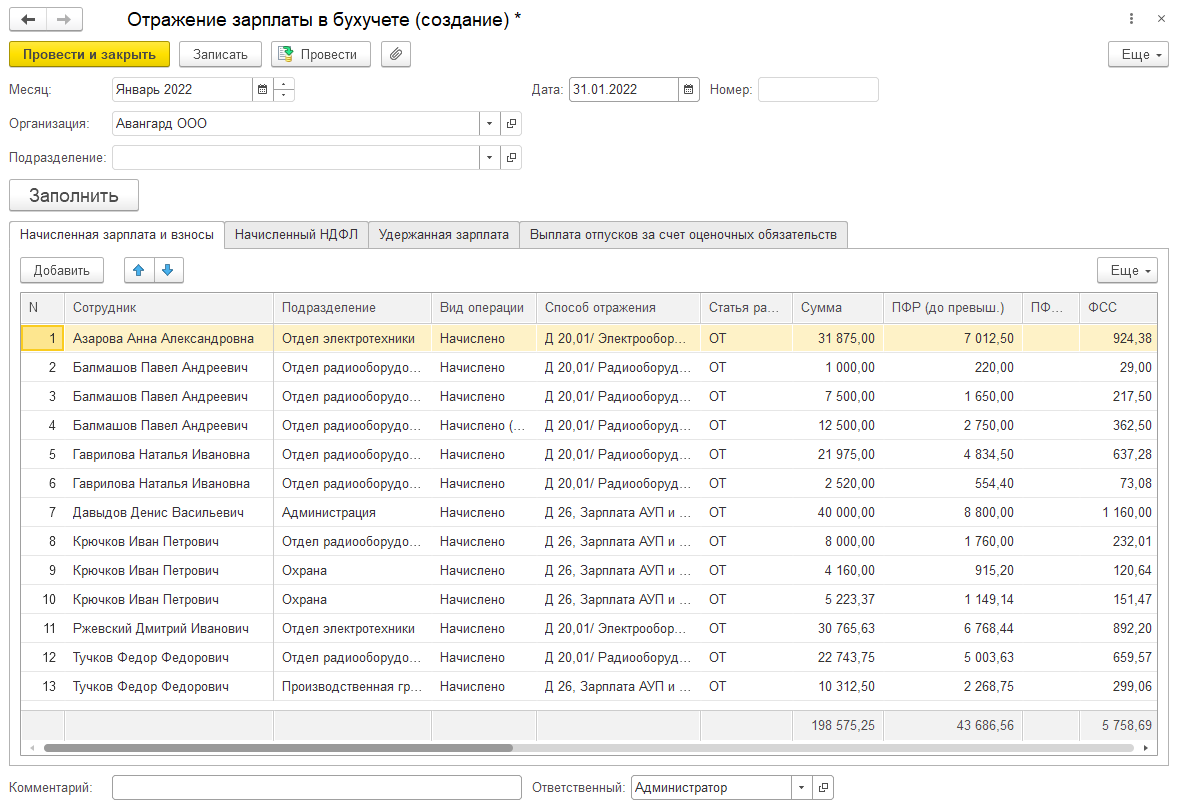The height and width of the screenshot is (810, 1180).
Task: Click into the Комментарий text field
Action: tap(316, 788)
